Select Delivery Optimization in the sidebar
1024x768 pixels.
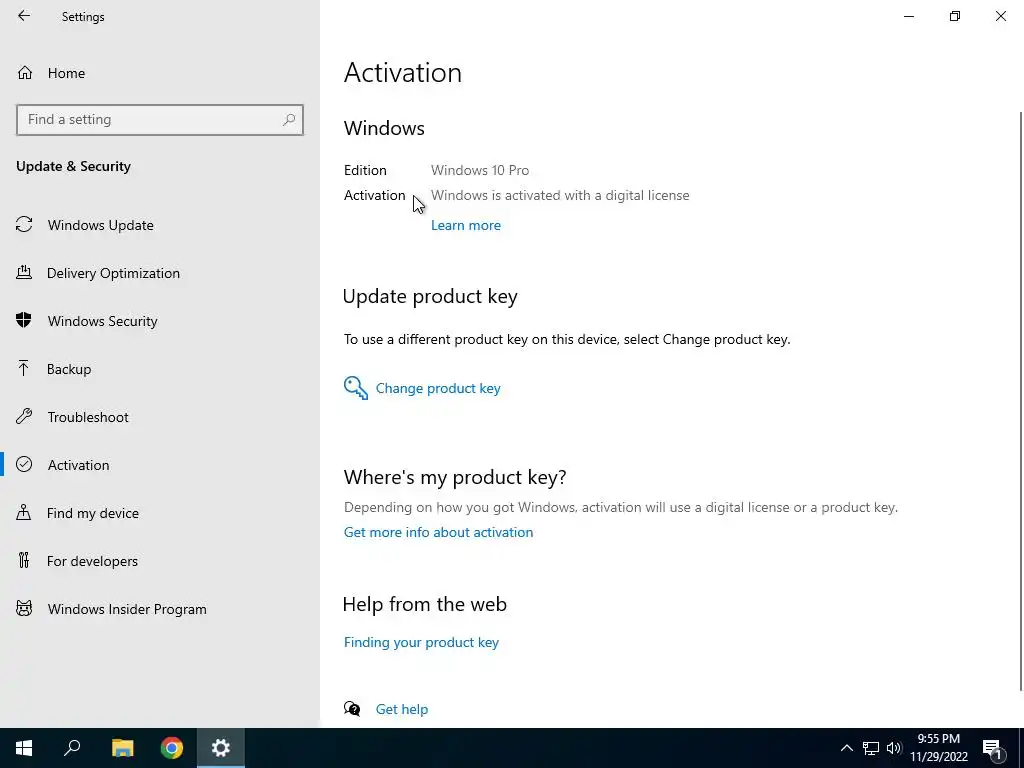click(x=113, y=273)
